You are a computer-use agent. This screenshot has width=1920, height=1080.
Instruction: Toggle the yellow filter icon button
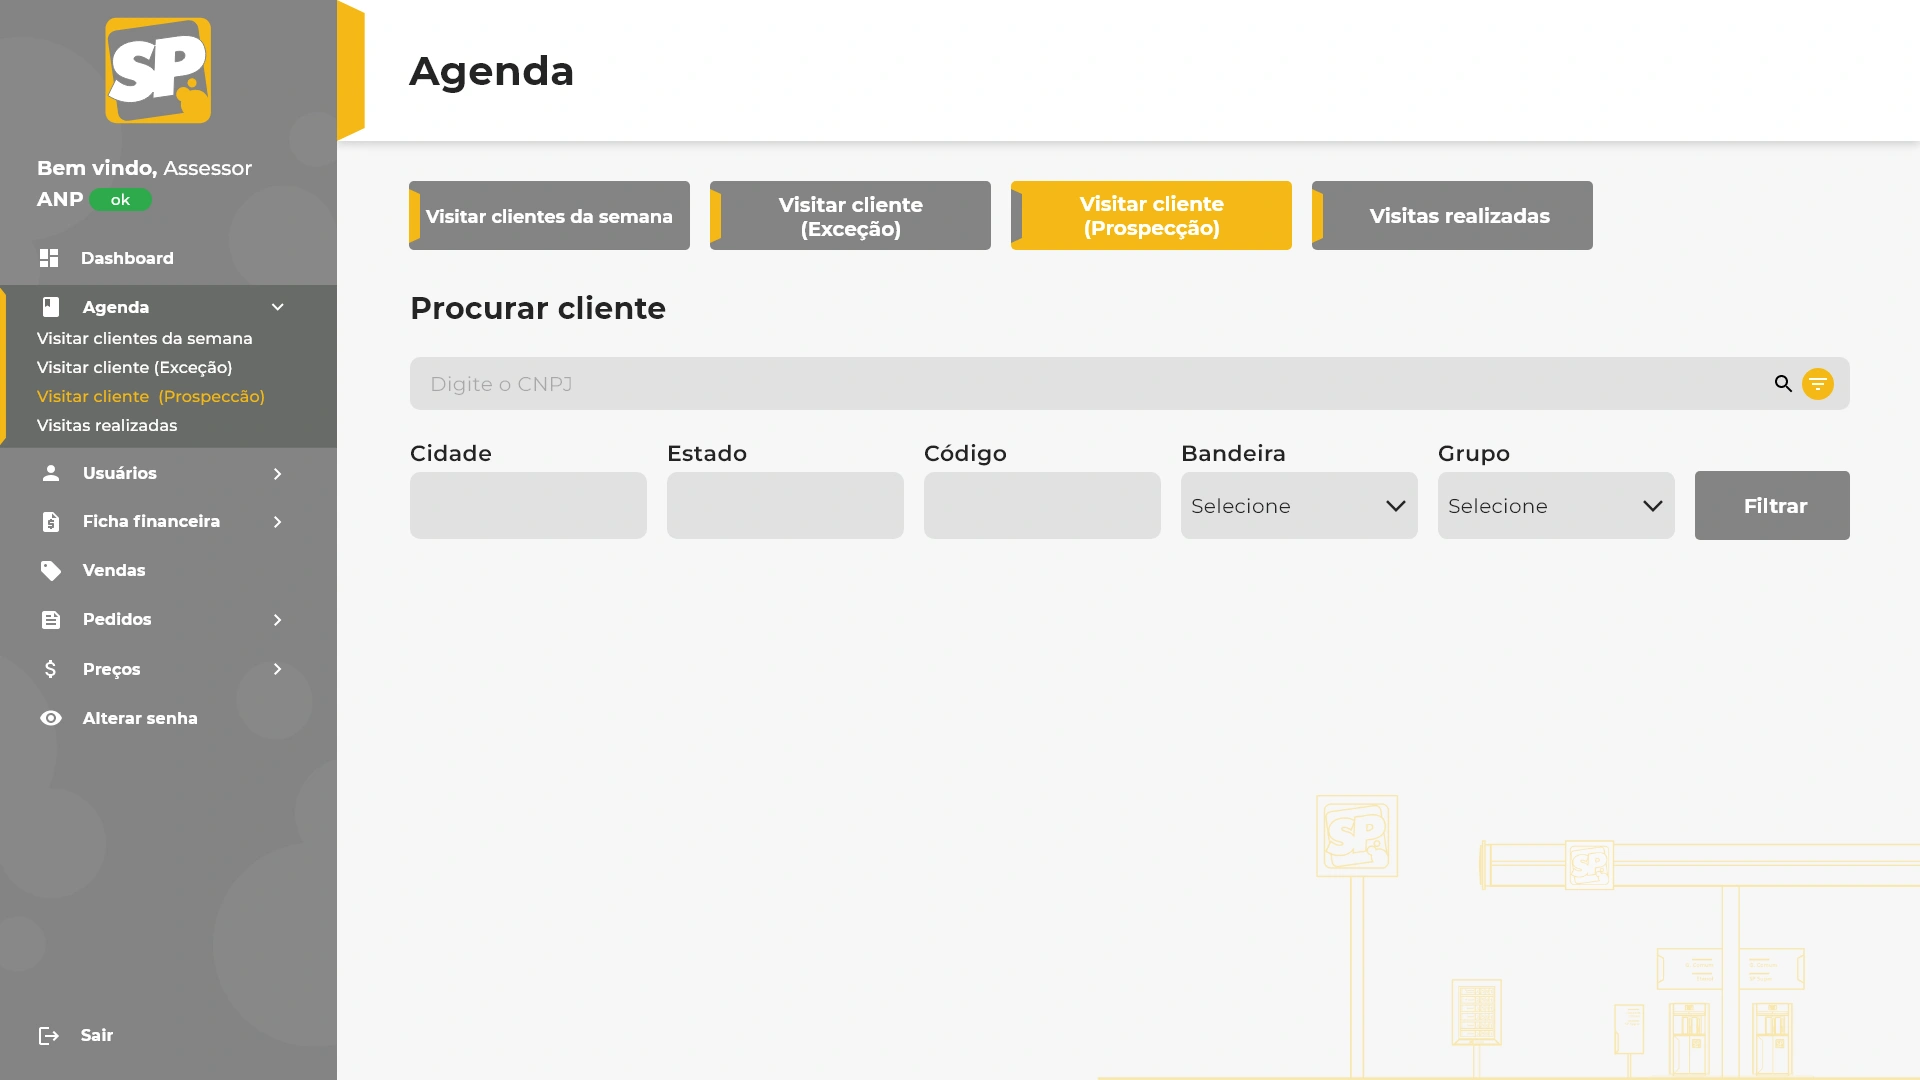point(1817,384)
